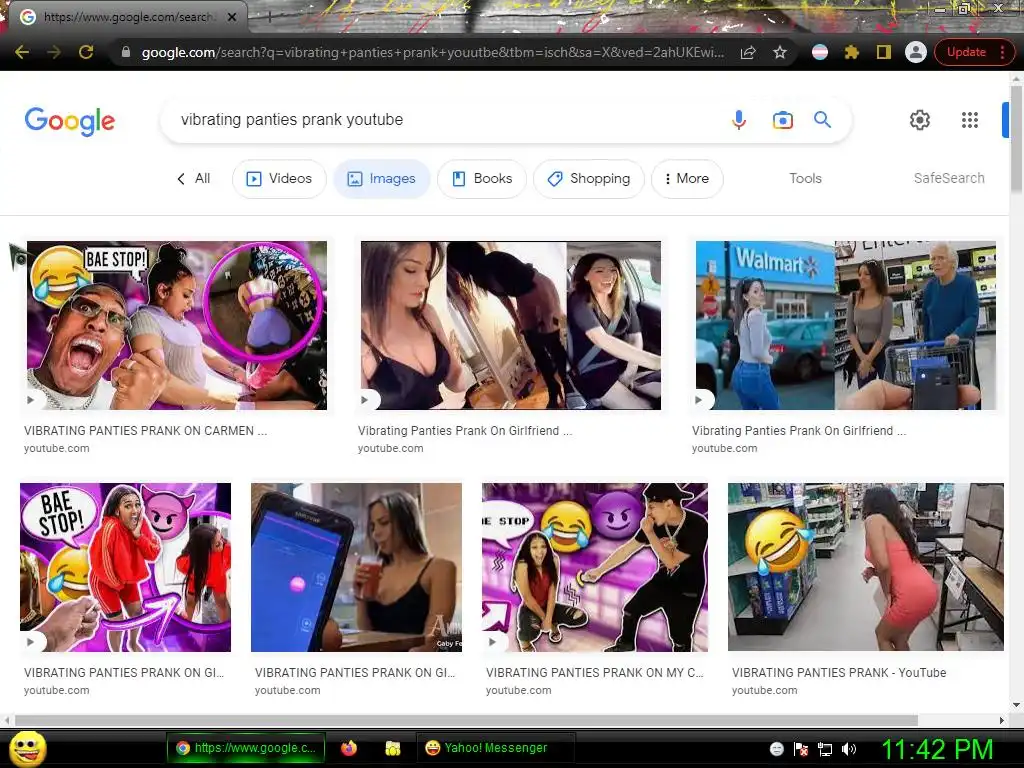Go back to All results tab

(194, 178)
